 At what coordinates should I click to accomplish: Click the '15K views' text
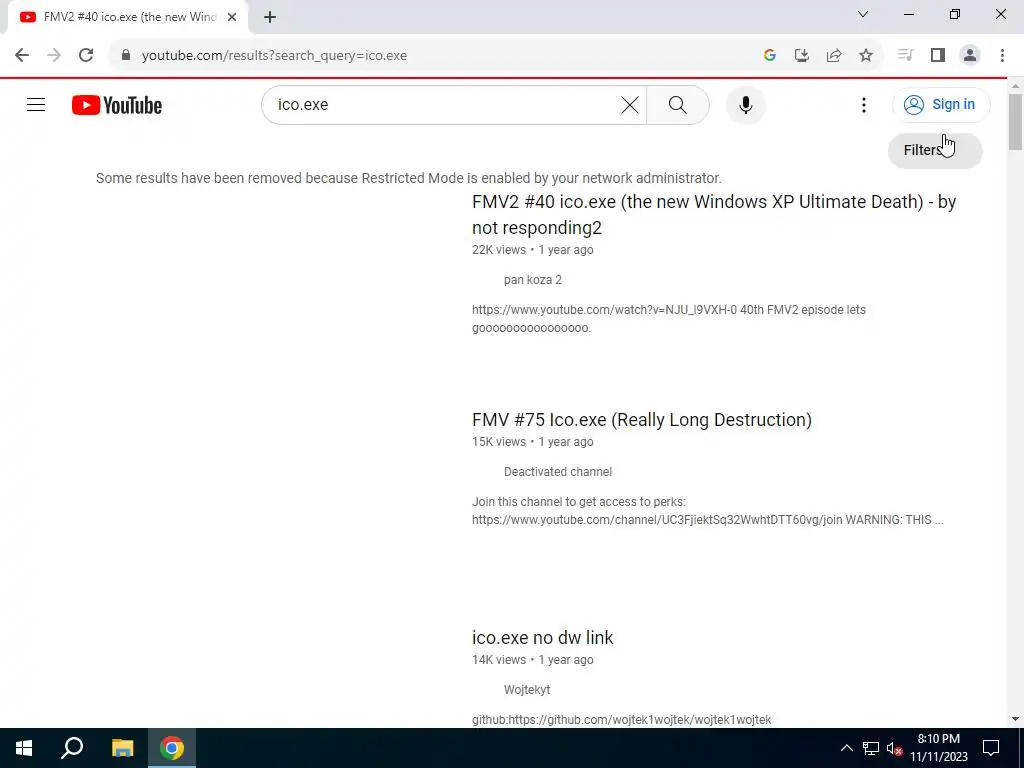tap(499, 441)
